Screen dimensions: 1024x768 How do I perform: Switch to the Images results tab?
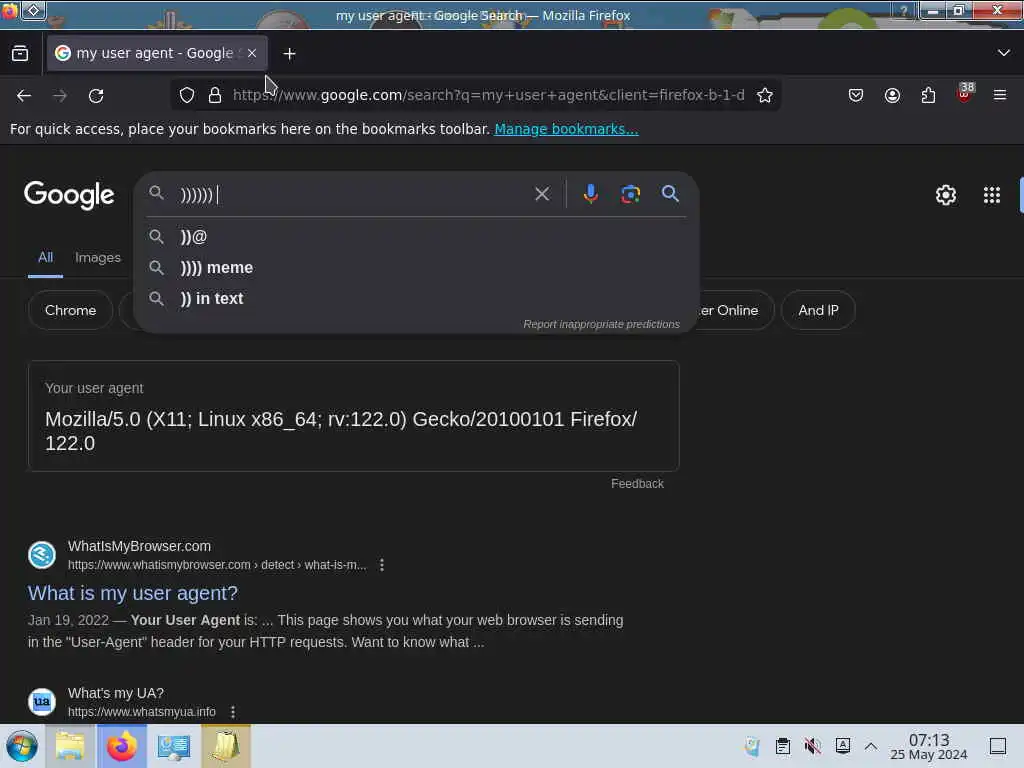pos(98,257)
